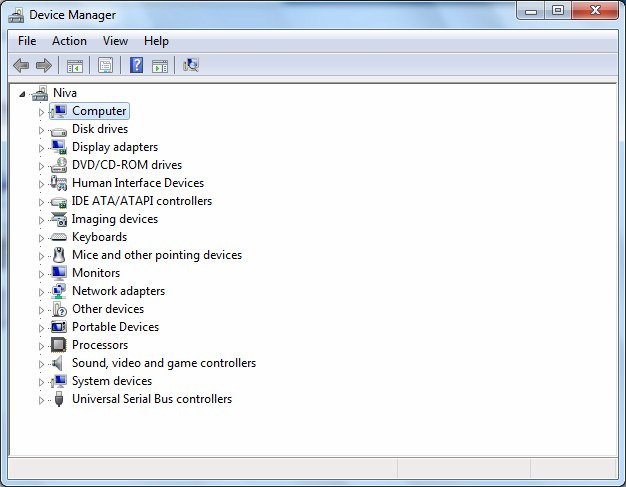The height and width of the screenshot is (487, 626).
Task: Click the USB plug icon
Action: pyautogui.click(x=59, y=399)
